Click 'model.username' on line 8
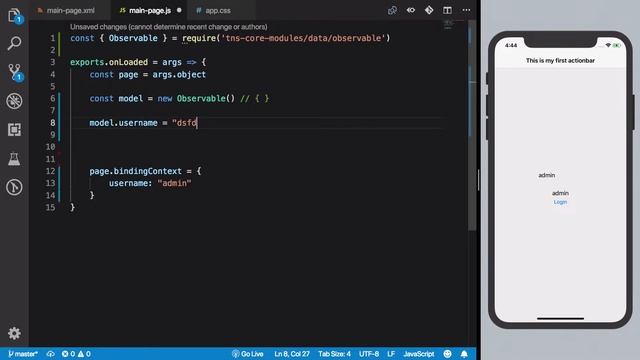Viewport: 640px width, 360px height. (123, 123)
